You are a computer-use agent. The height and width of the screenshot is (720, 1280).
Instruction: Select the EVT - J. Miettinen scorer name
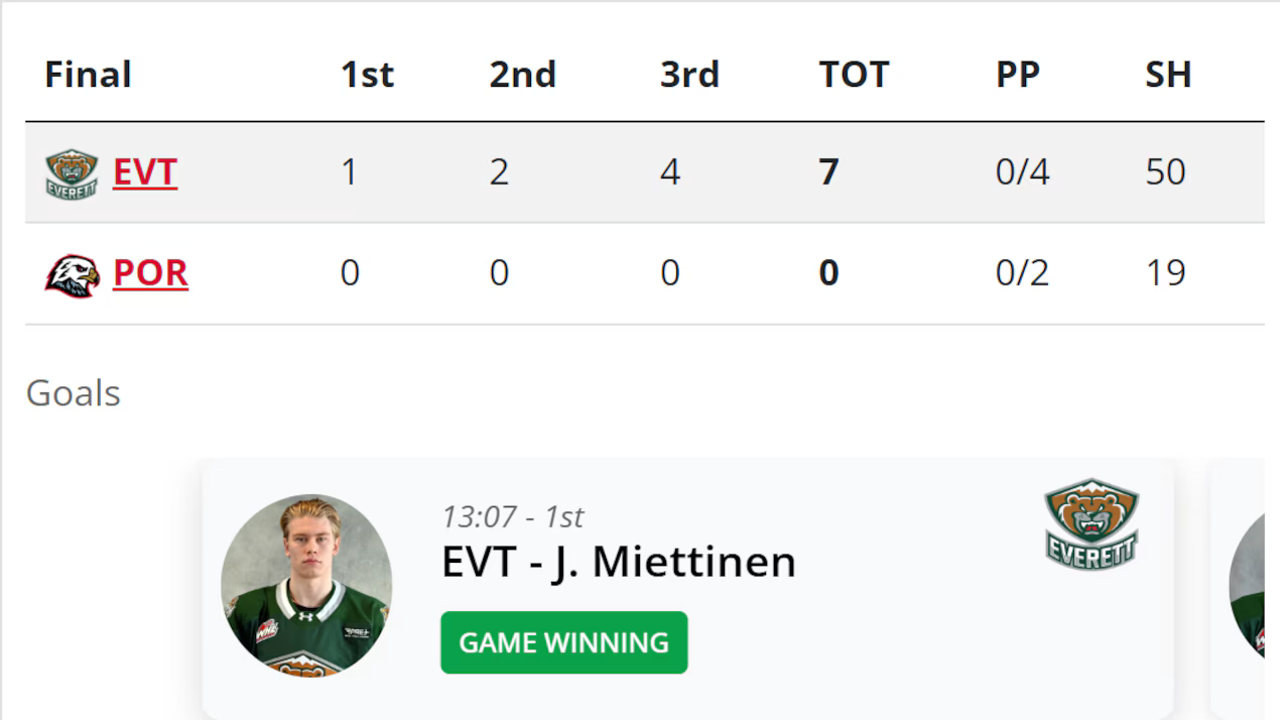618,562
